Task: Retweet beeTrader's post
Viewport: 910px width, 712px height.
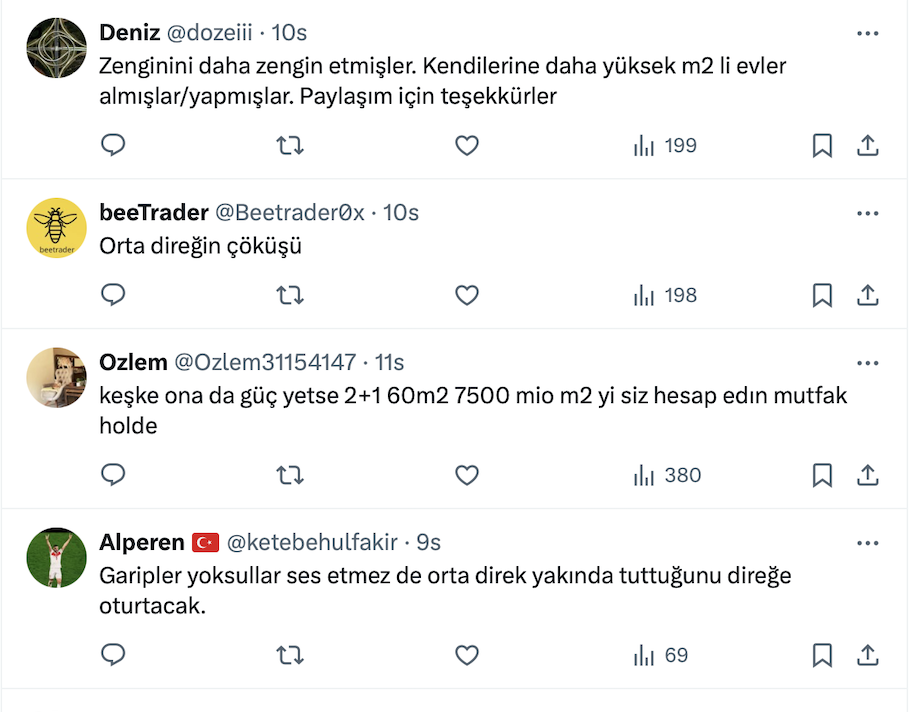Action: click(290, 296)
